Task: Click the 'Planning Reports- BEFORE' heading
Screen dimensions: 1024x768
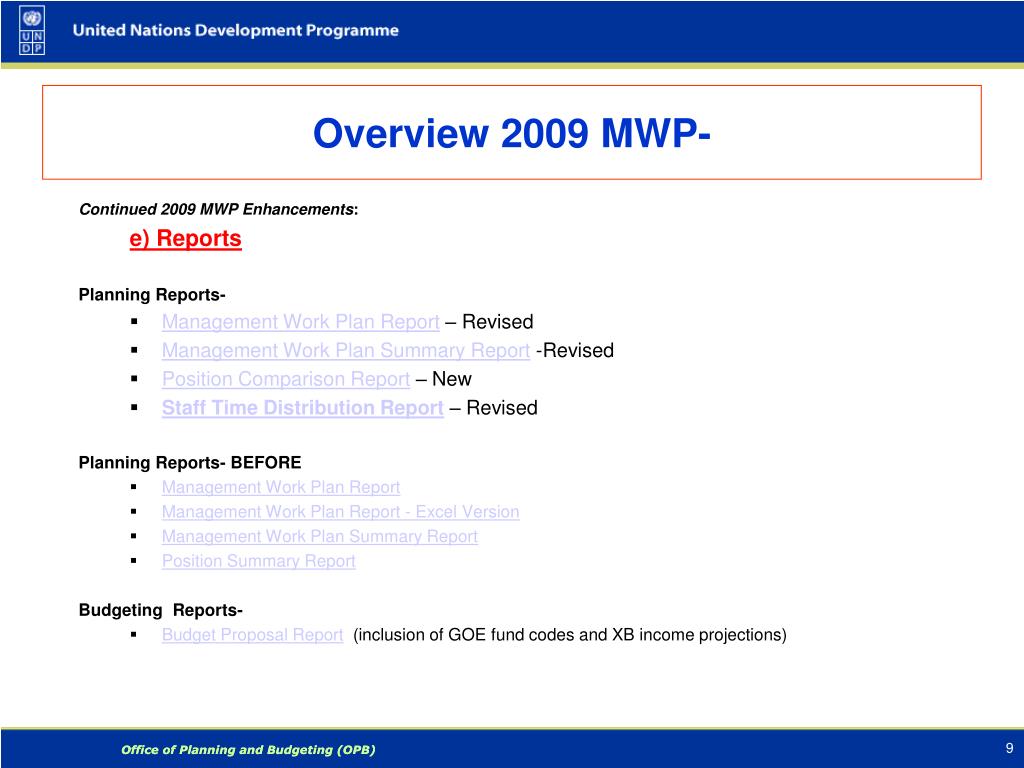Action: 190,463
